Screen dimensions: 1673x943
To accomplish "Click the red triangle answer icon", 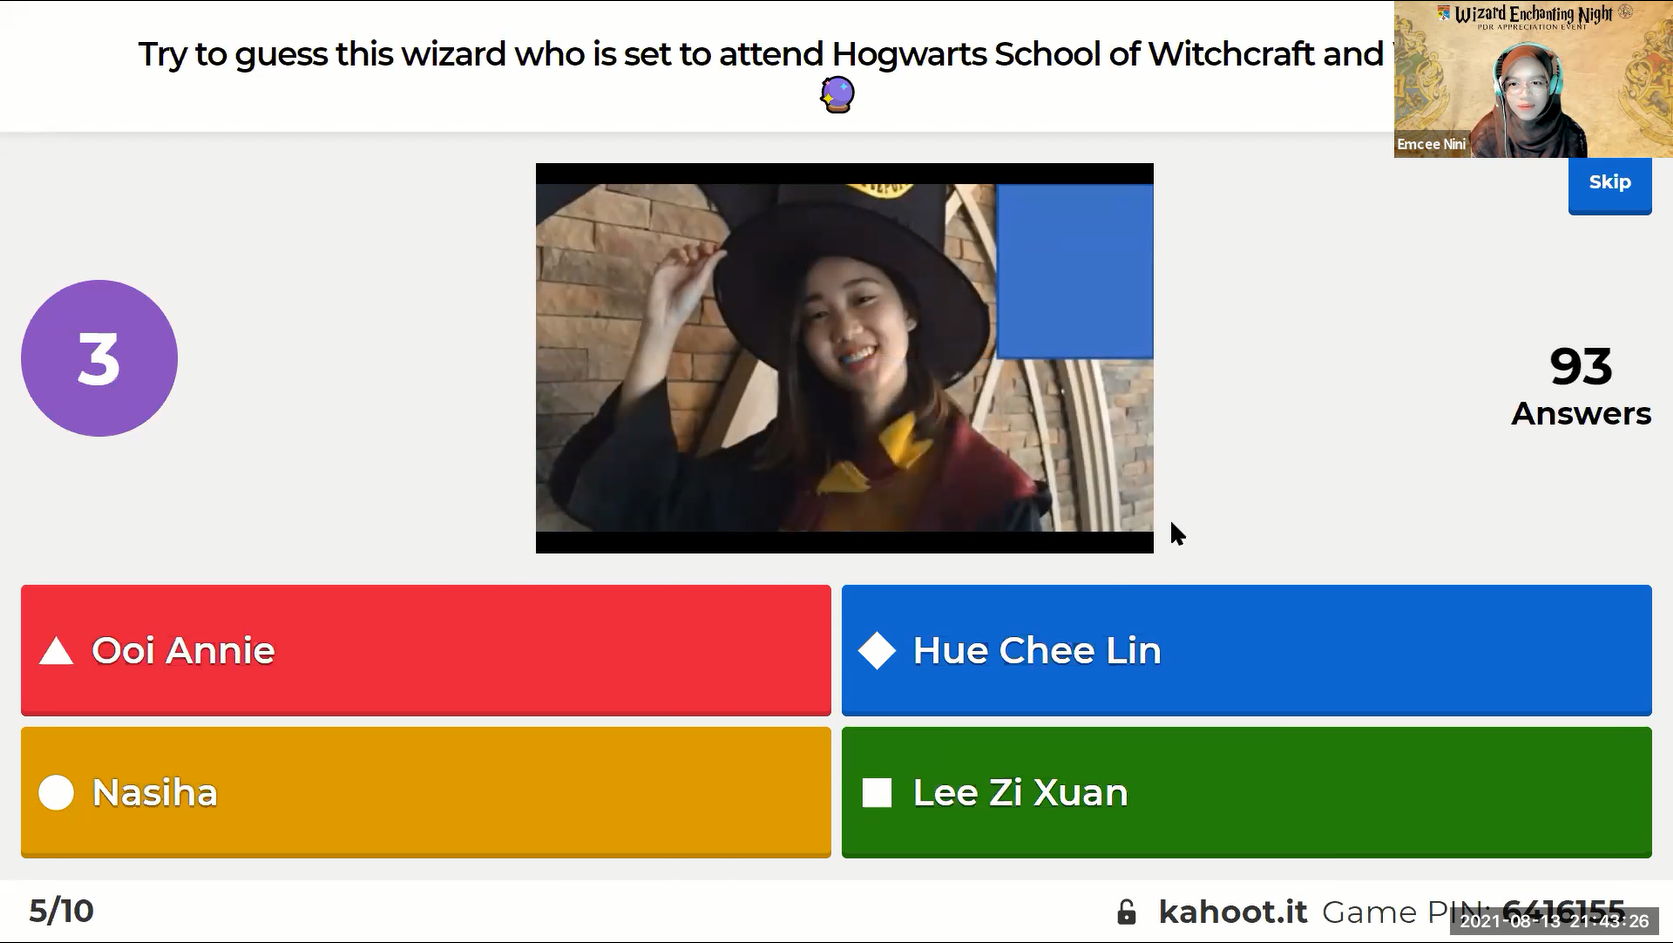I will [56, 652].
